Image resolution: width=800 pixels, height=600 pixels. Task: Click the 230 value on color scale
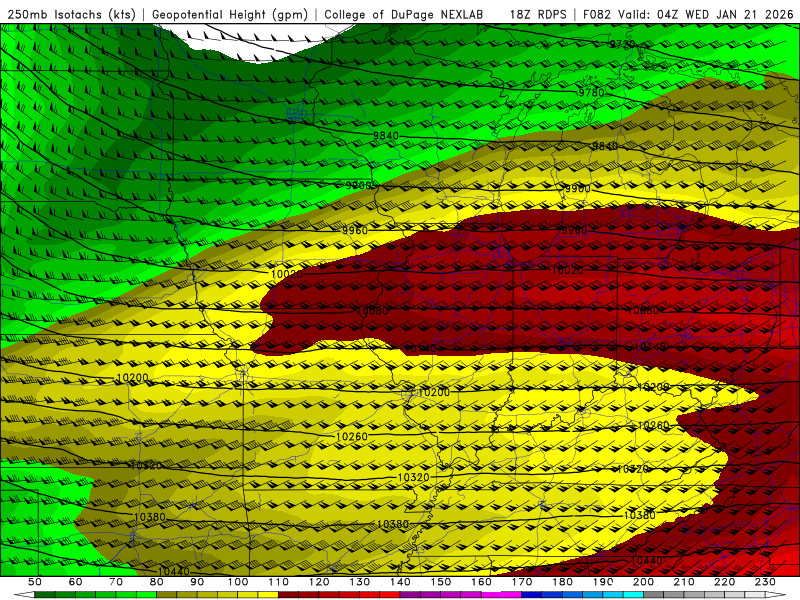tap(765, 581)
